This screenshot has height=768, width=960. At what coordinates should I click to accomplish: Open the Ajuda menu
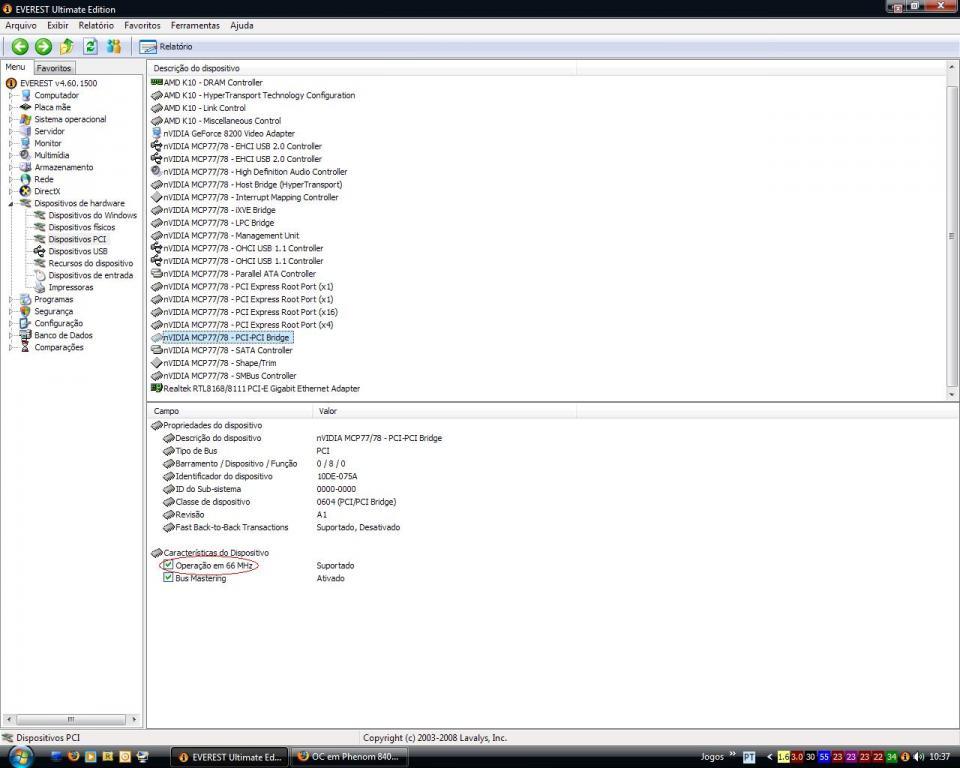[x=242, y=26]
